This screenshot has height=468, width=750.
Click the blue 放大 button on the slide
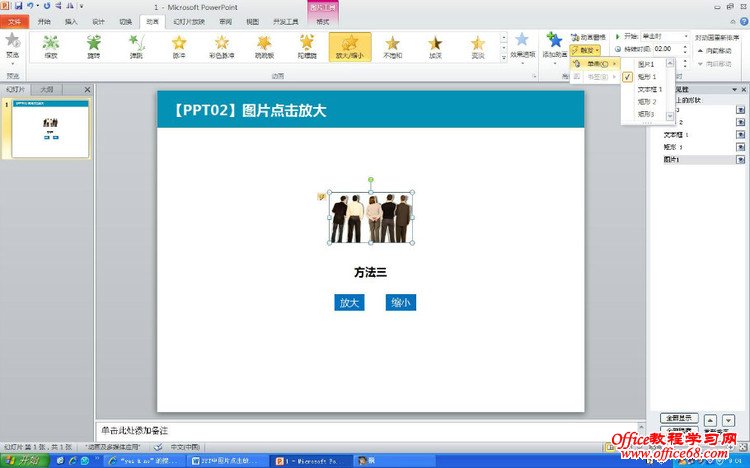tap(349, 302)
